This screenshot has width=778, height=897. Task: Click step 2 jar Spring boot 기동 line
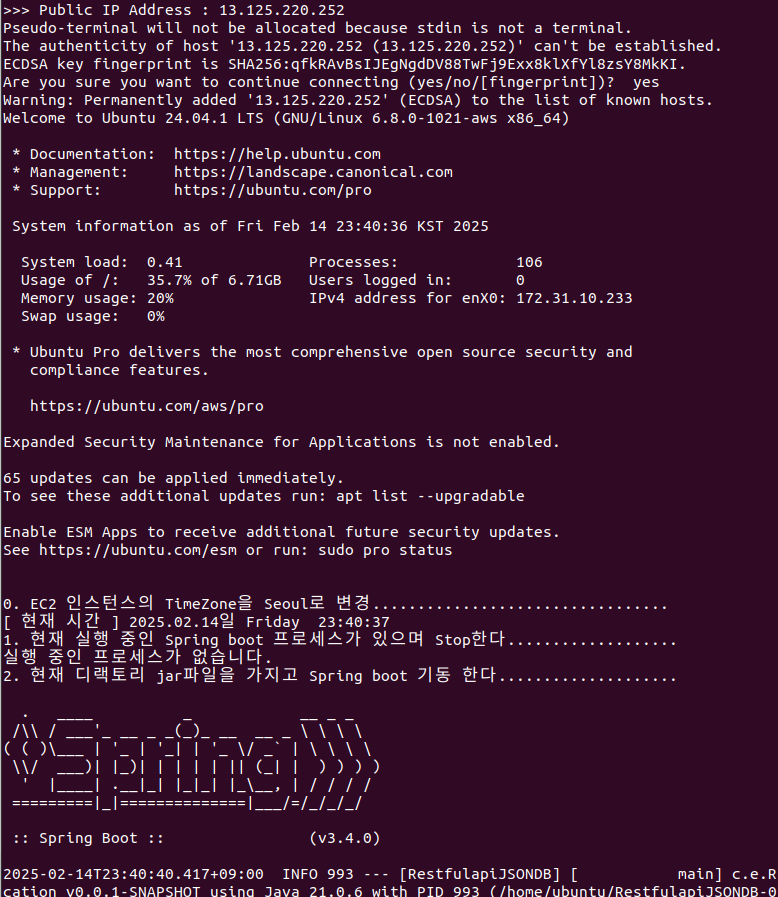coord(340,676)
